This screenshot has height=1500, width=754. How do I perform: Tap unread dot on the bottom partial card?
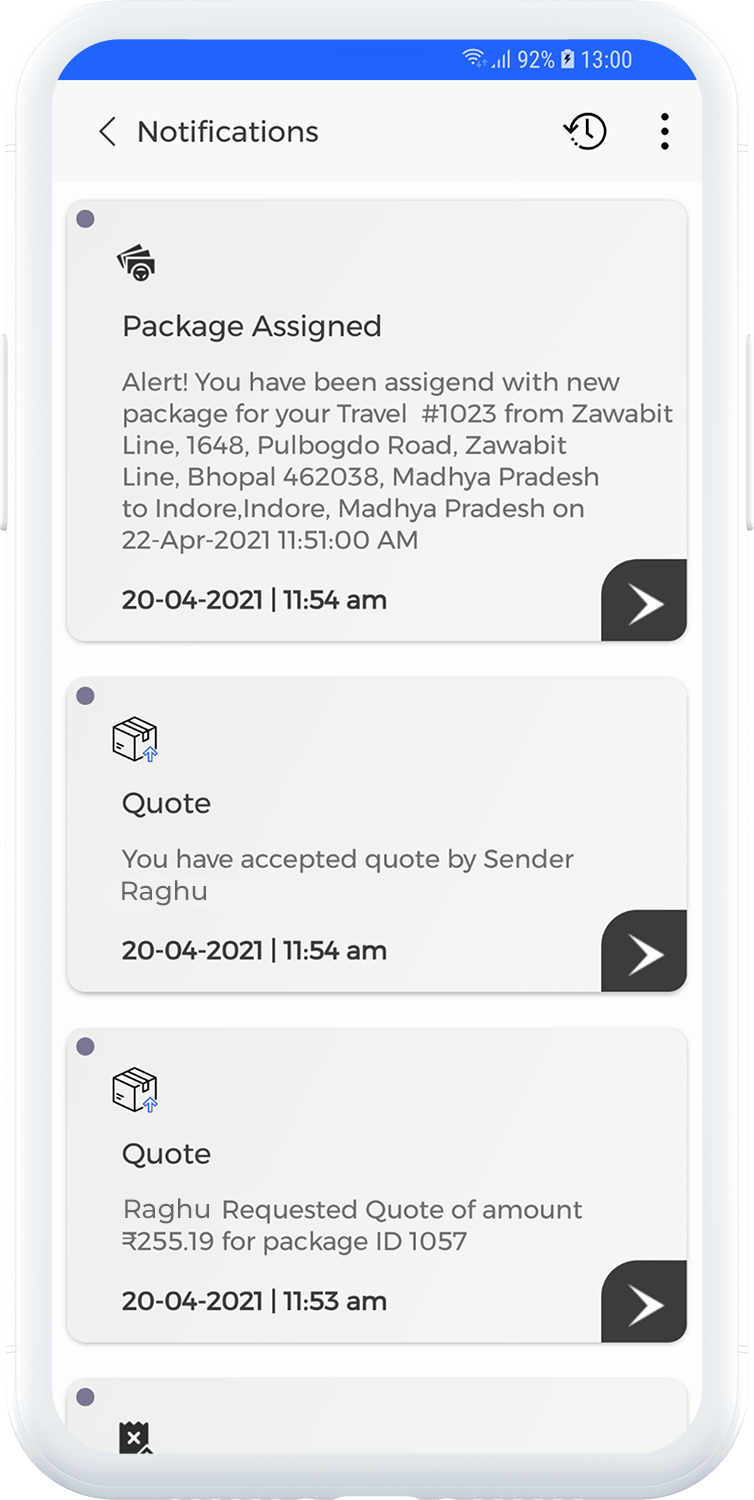coord(86,1397)
